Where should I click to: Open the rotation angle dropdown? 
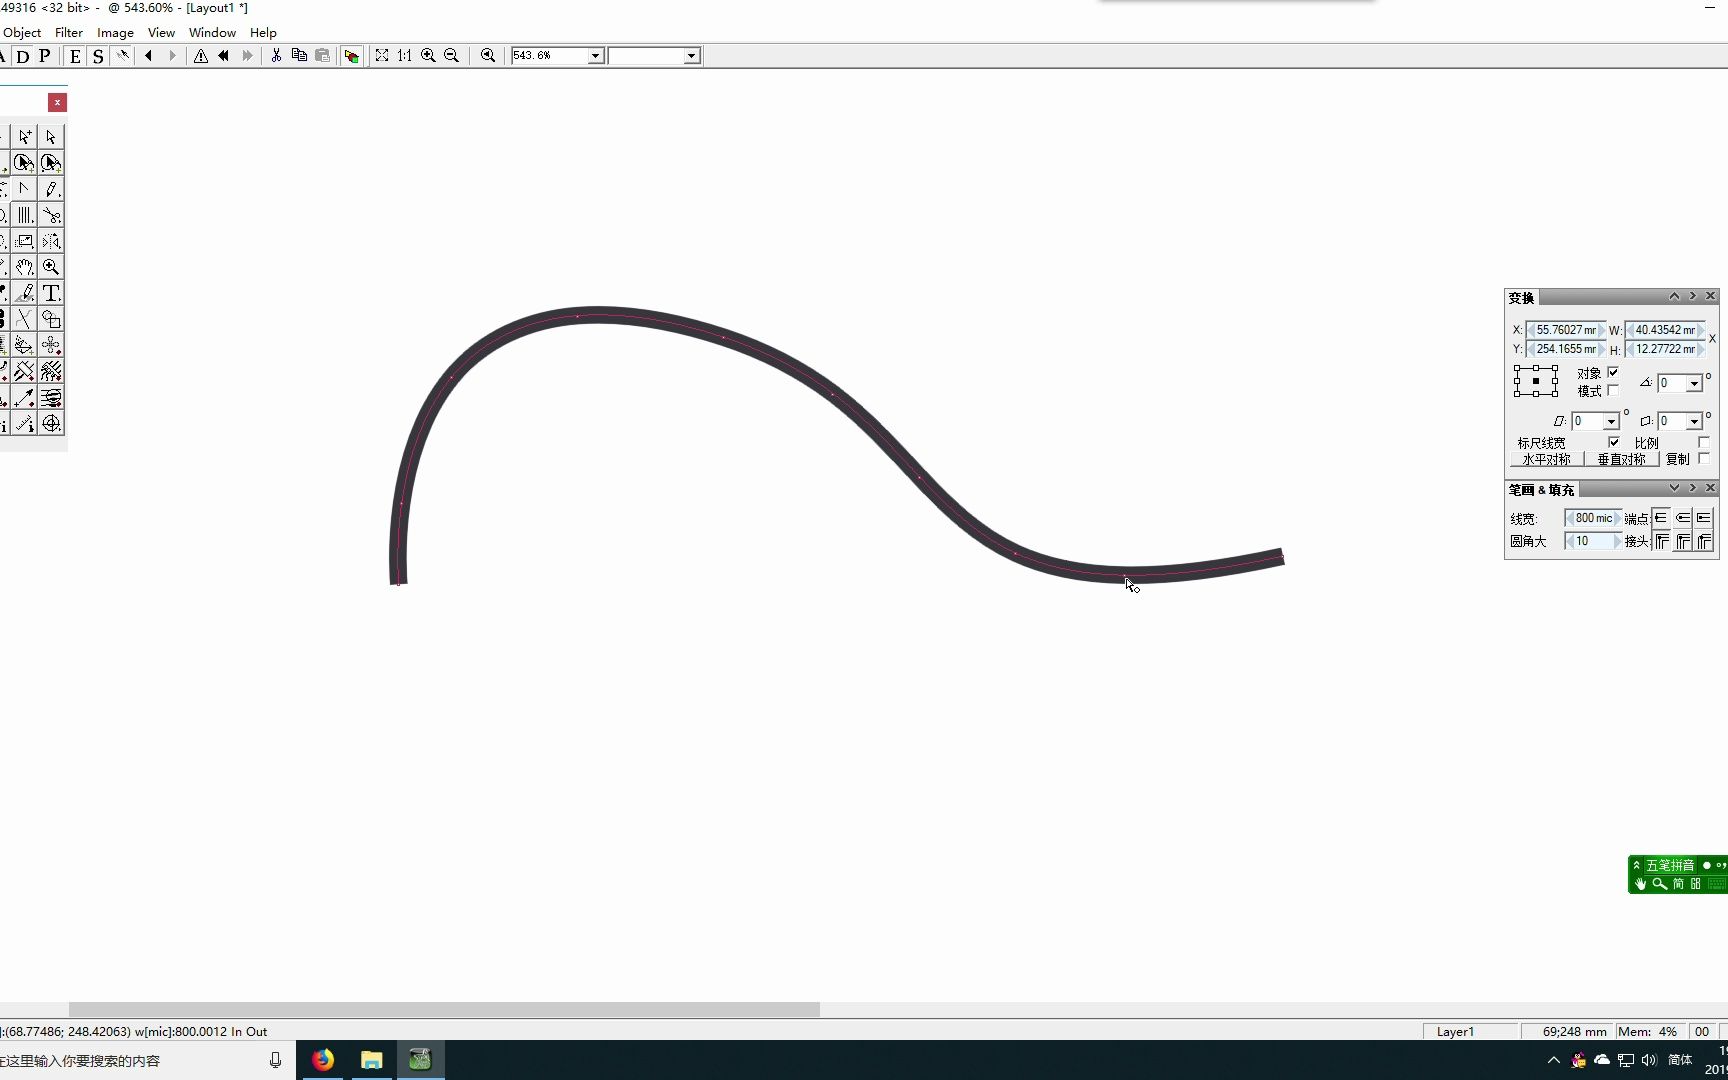[x=1694, y=384]
